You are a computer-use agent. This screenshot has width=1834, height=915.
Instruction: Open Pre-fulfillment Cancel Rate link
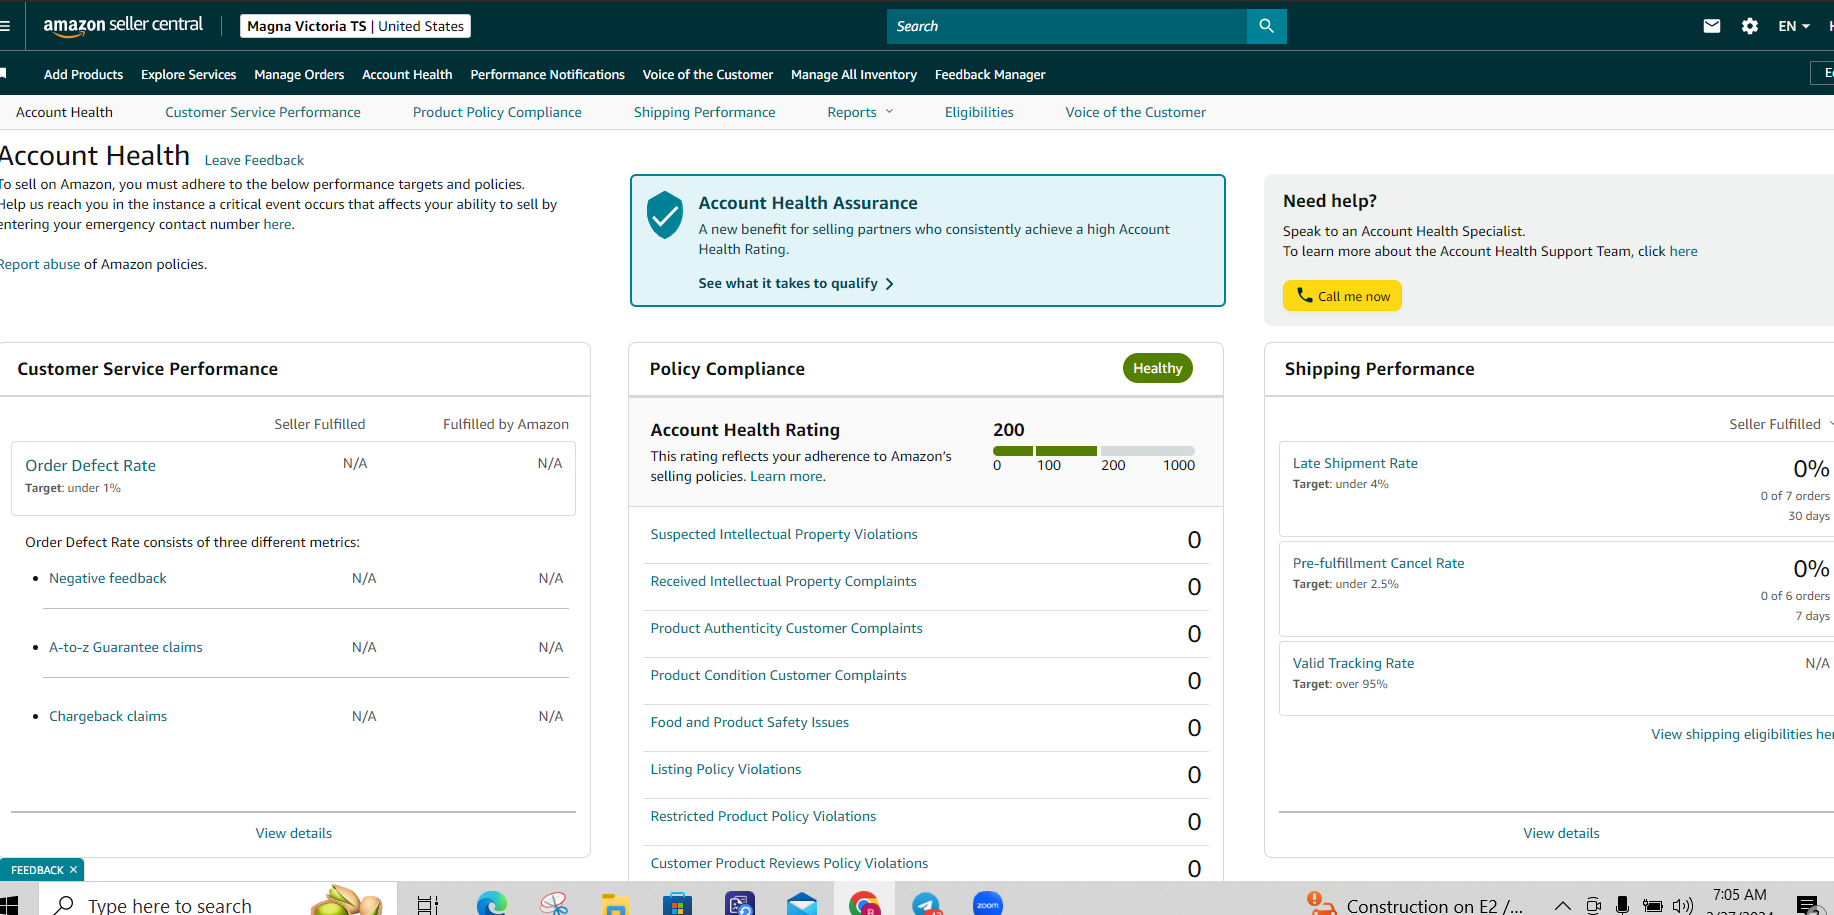1378,563
